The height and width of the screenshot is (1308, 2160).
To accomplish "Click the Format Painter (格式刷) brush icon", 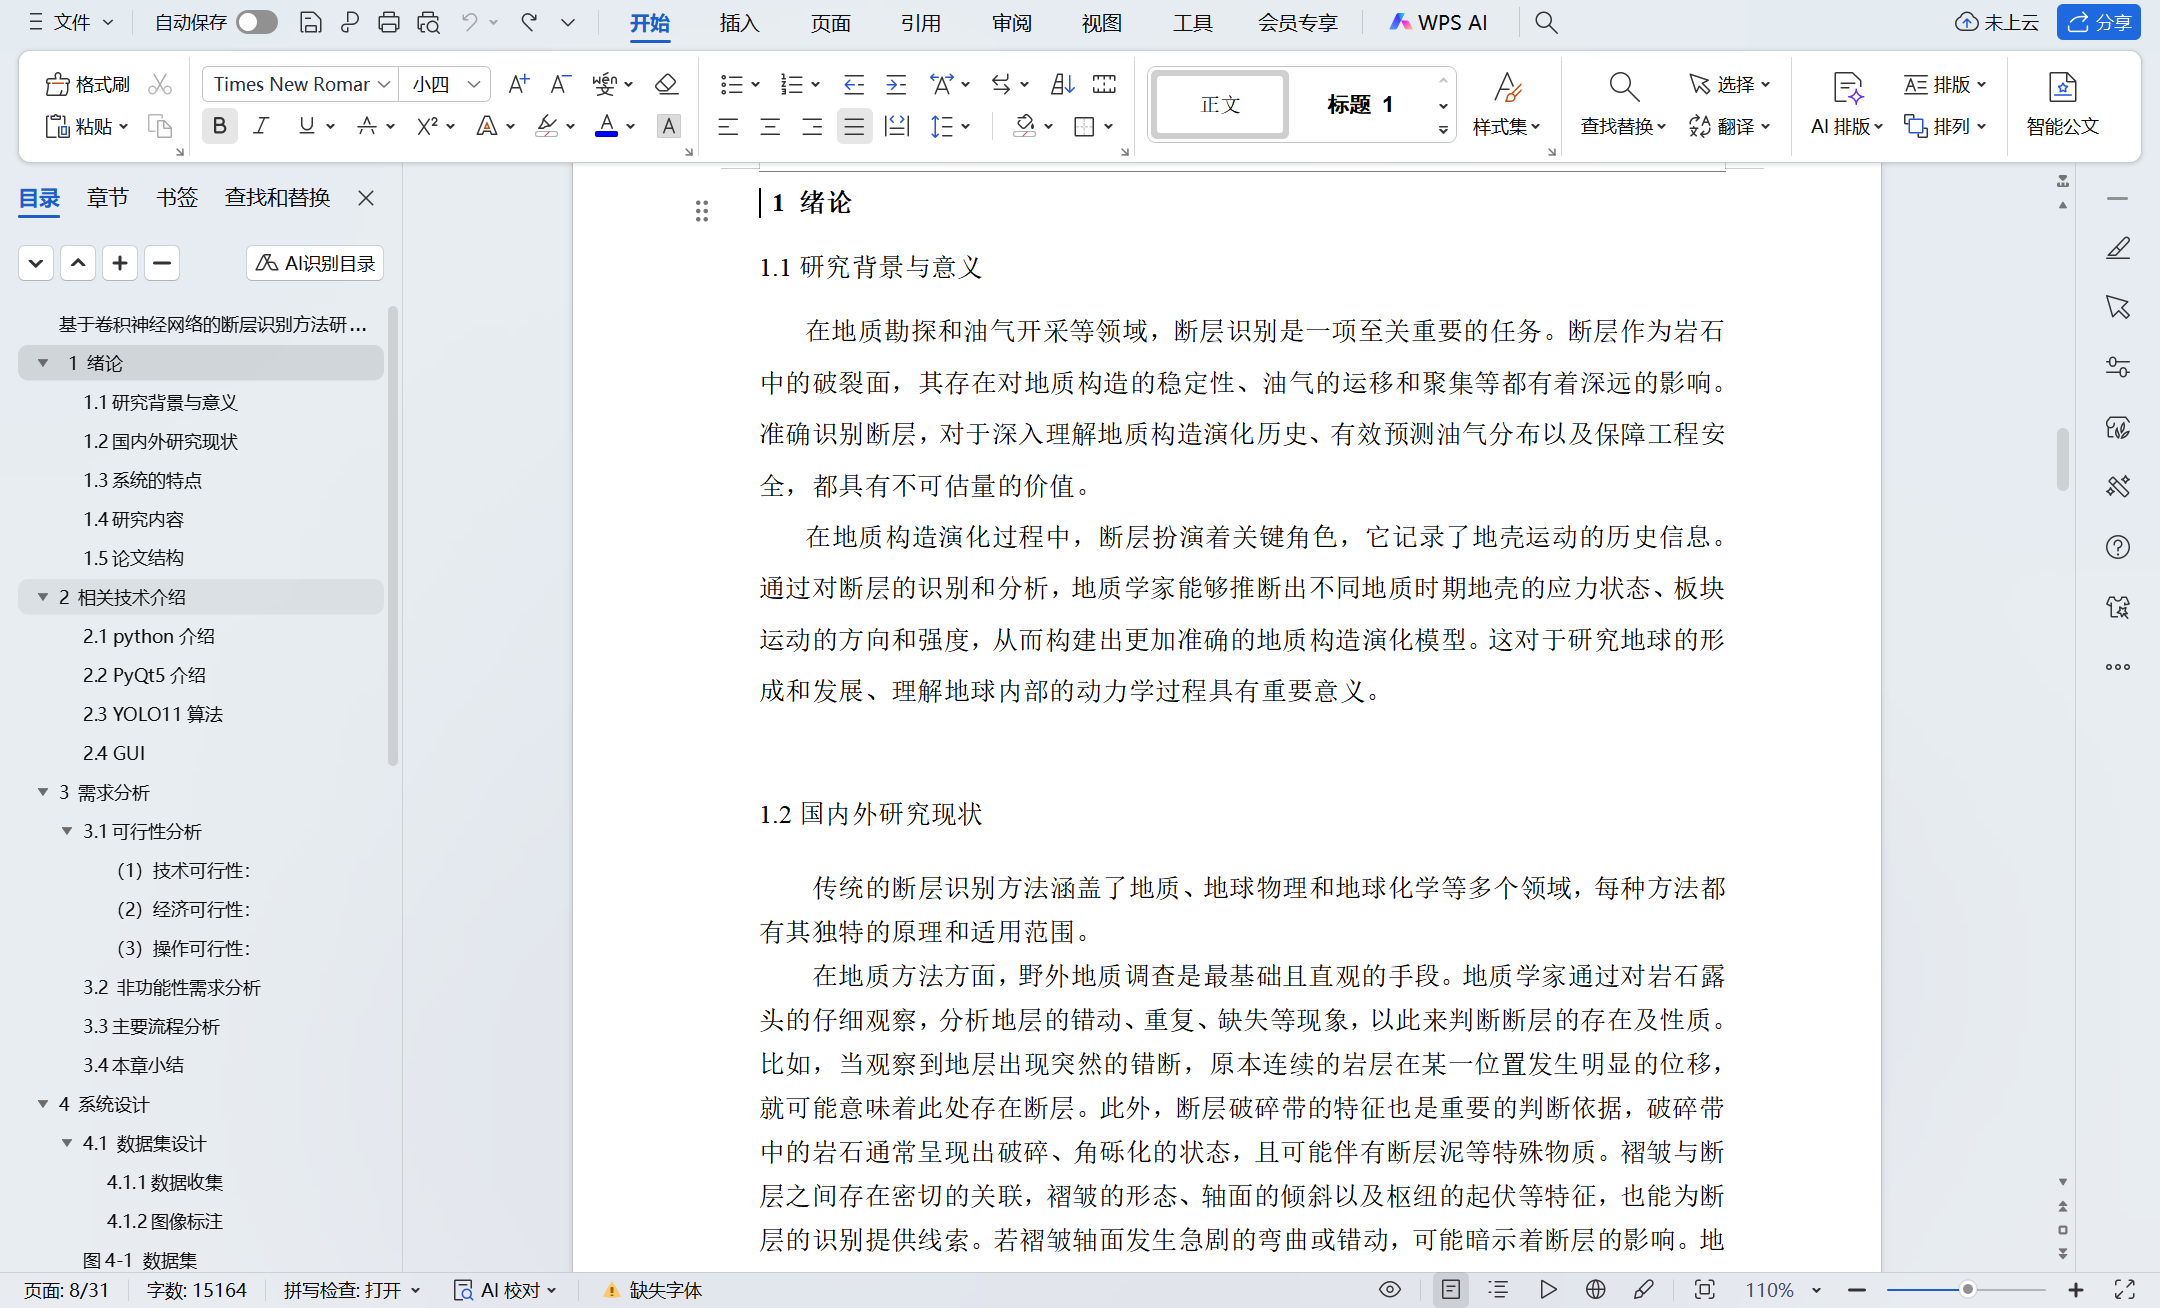I will pyautogui.click(x=58, y=85).
